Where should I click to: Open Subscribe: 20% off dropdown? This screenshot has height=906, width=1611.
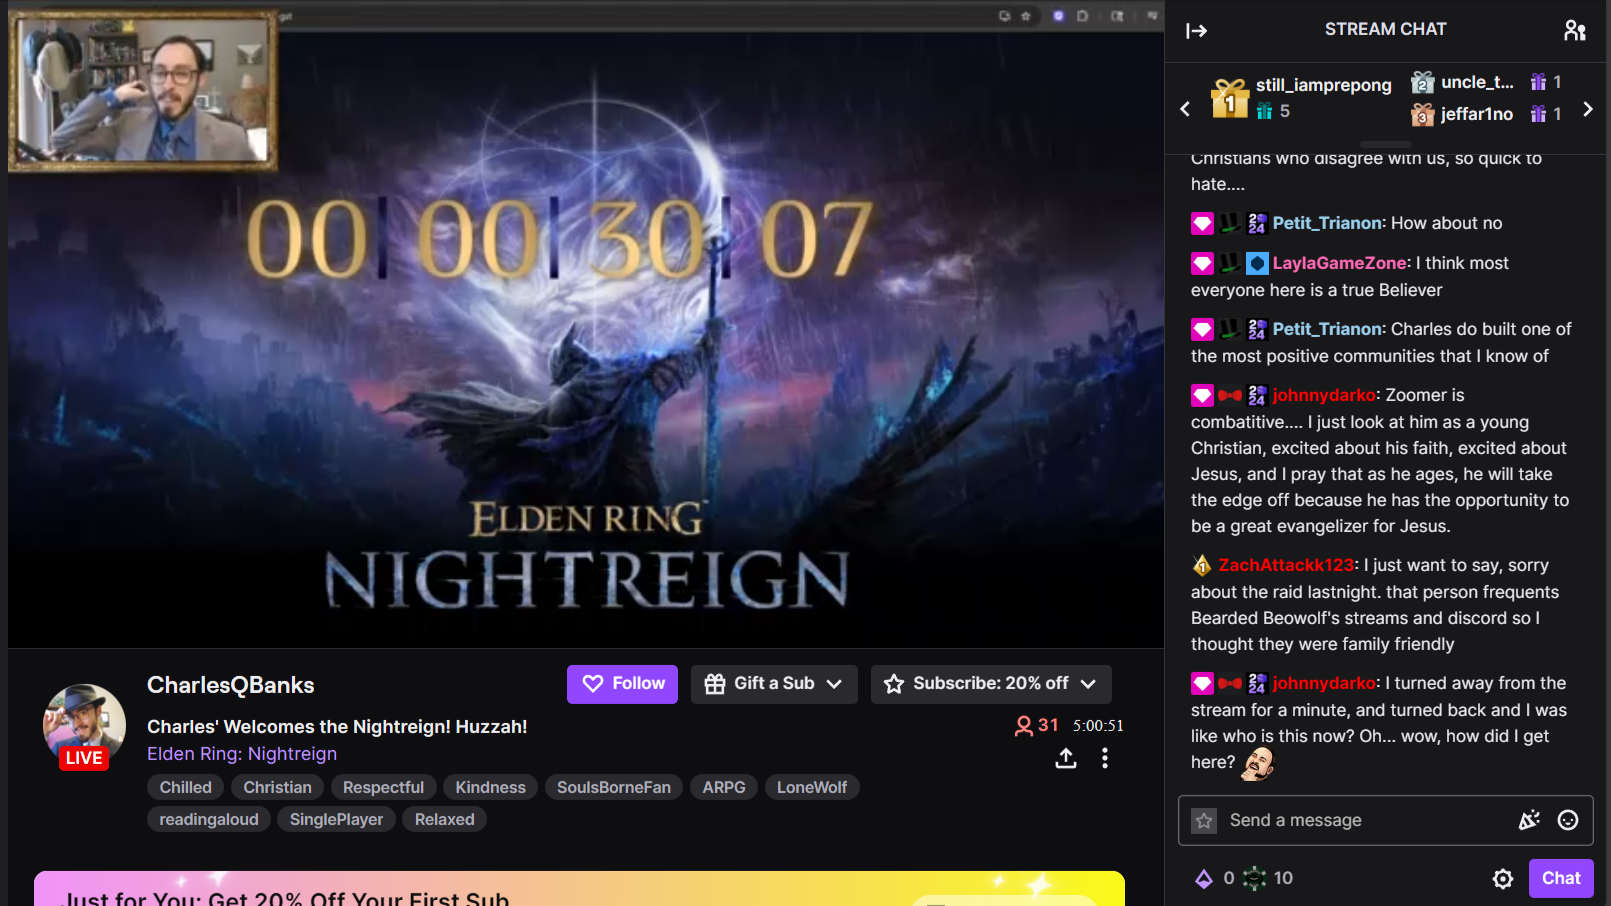(x=991, y=684)
